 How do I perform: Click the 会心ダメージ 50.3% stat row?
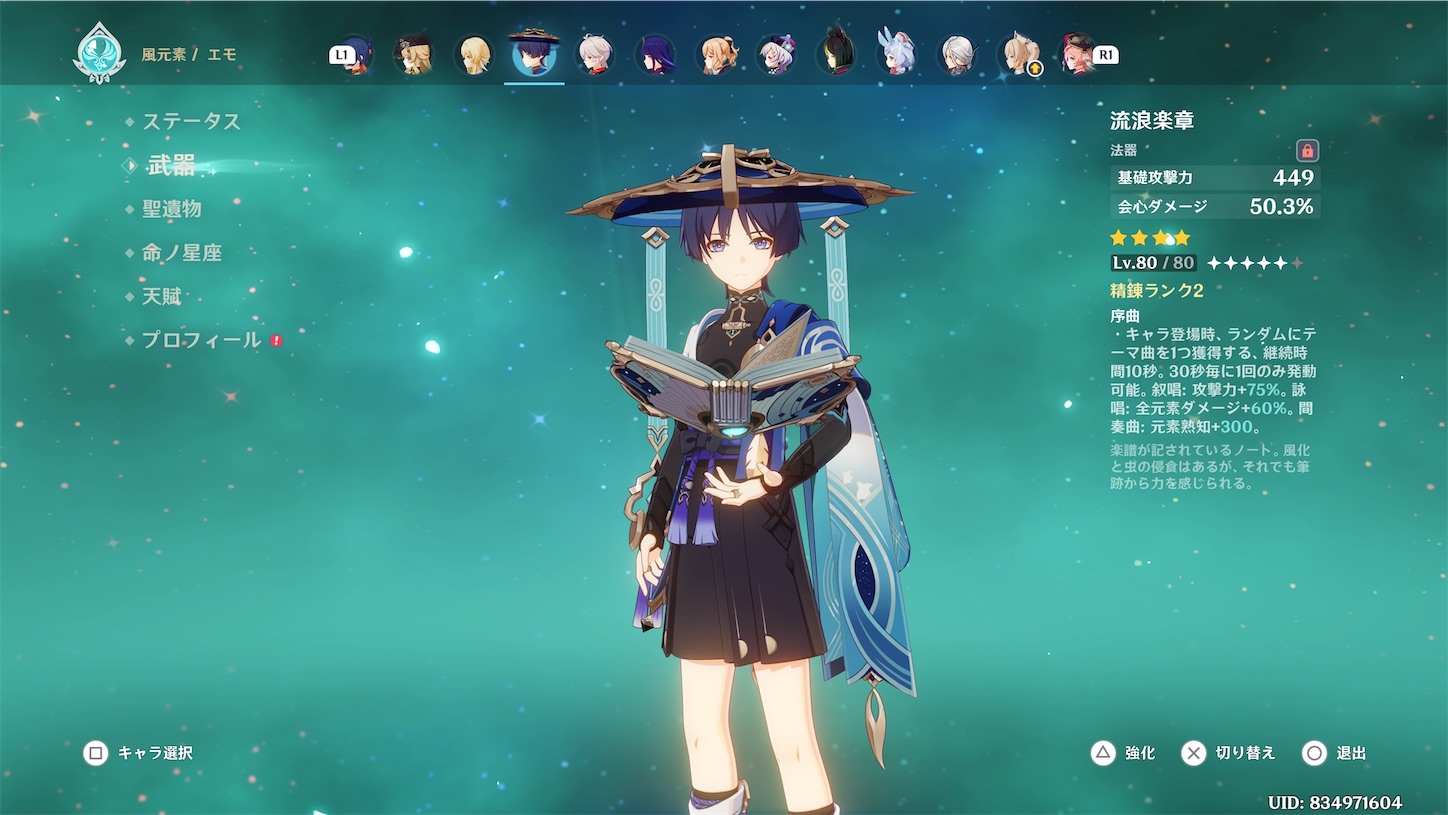click(x=1214, y=207)
